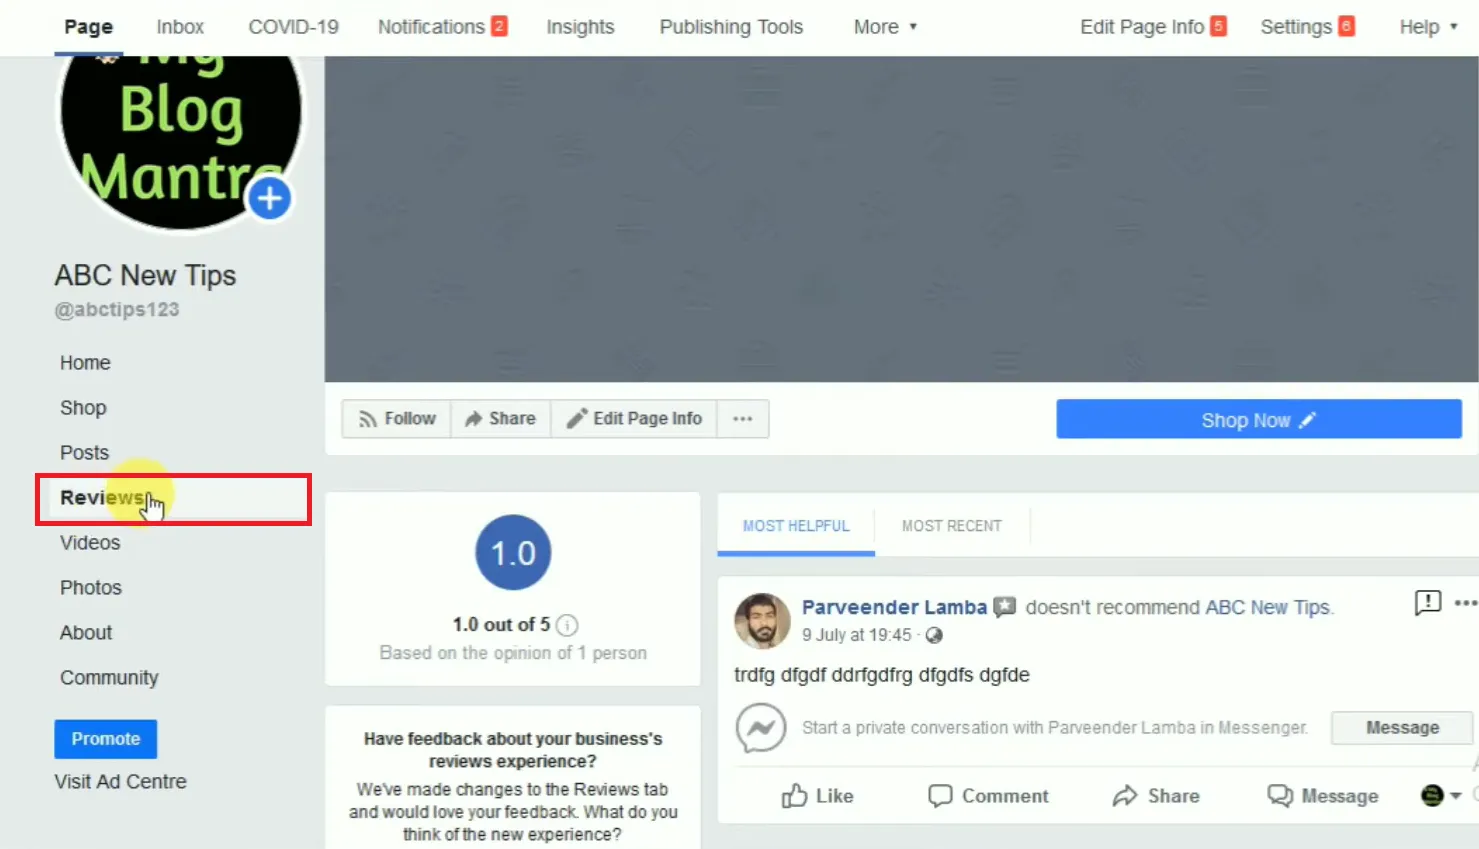Like the review with the thumbs-up icon
This screenshot has height=849, width=1479.
click(x=817, y=796)
